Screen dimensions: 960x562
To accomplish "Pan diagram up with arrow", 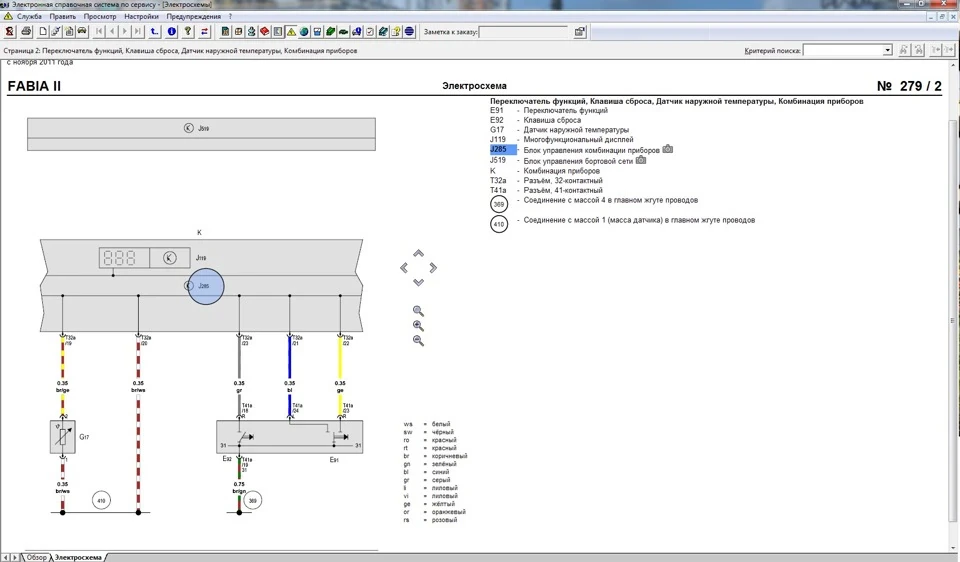I will tap(418, 253).
